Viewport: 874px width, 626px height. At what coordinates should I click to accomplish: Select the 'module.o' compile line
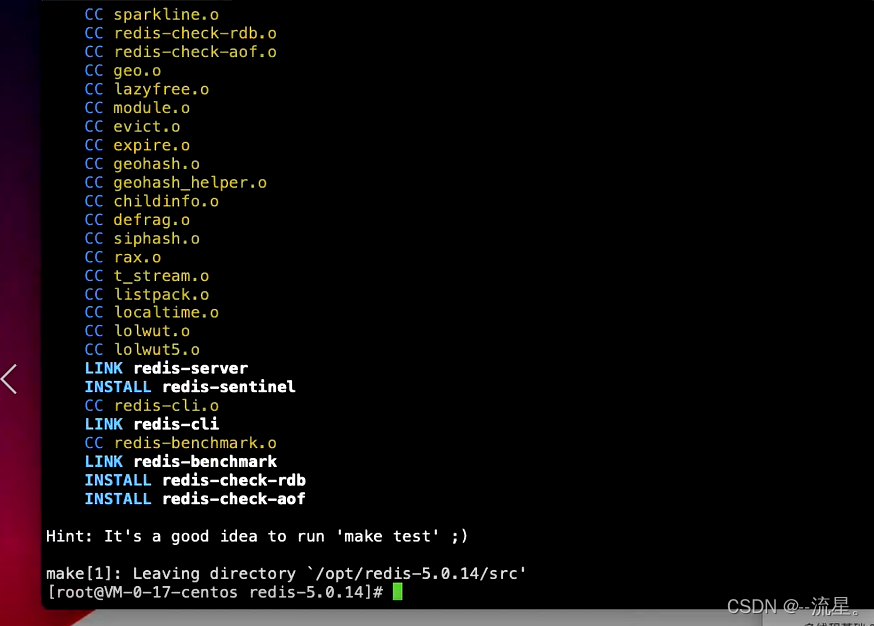click(137, 108)
